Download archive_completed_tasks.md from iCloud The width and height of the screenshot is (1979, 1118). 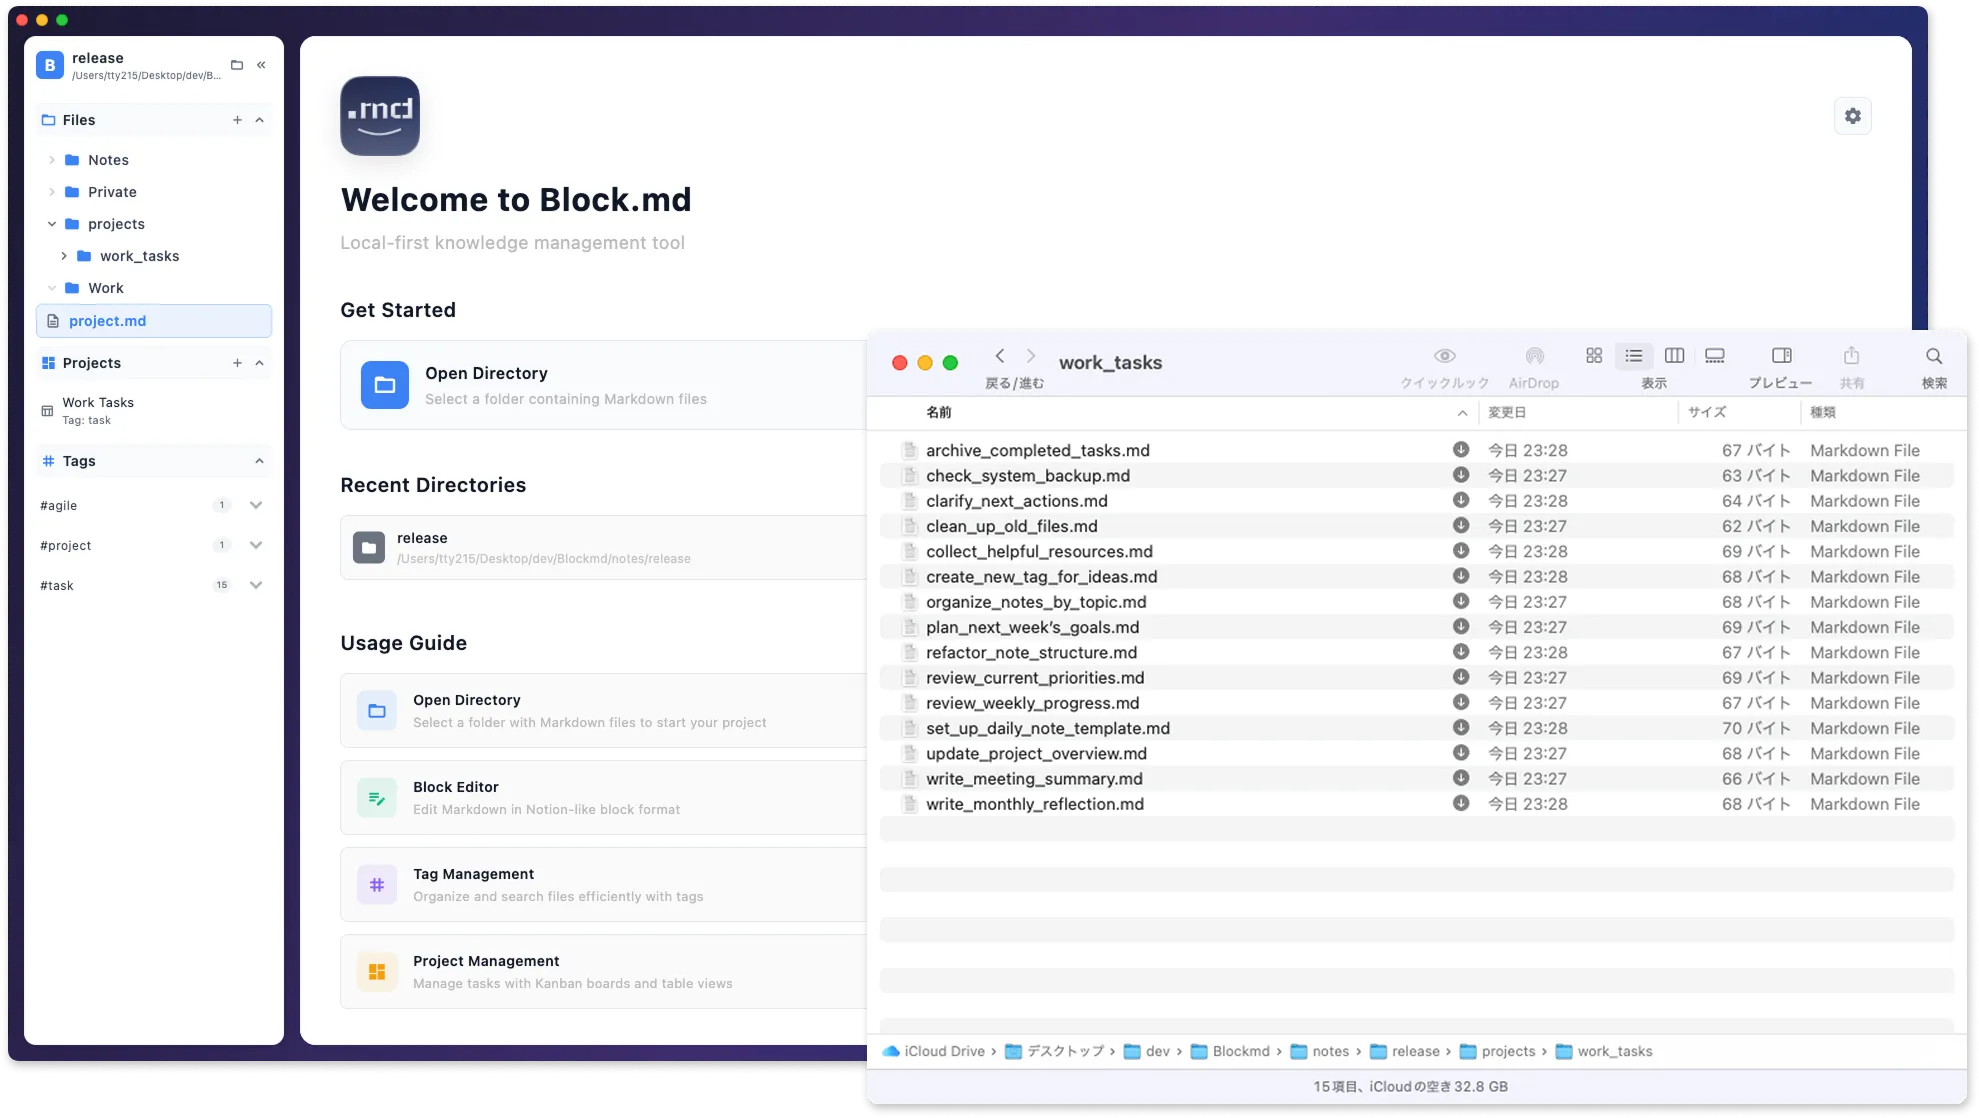click(1461, 450)
